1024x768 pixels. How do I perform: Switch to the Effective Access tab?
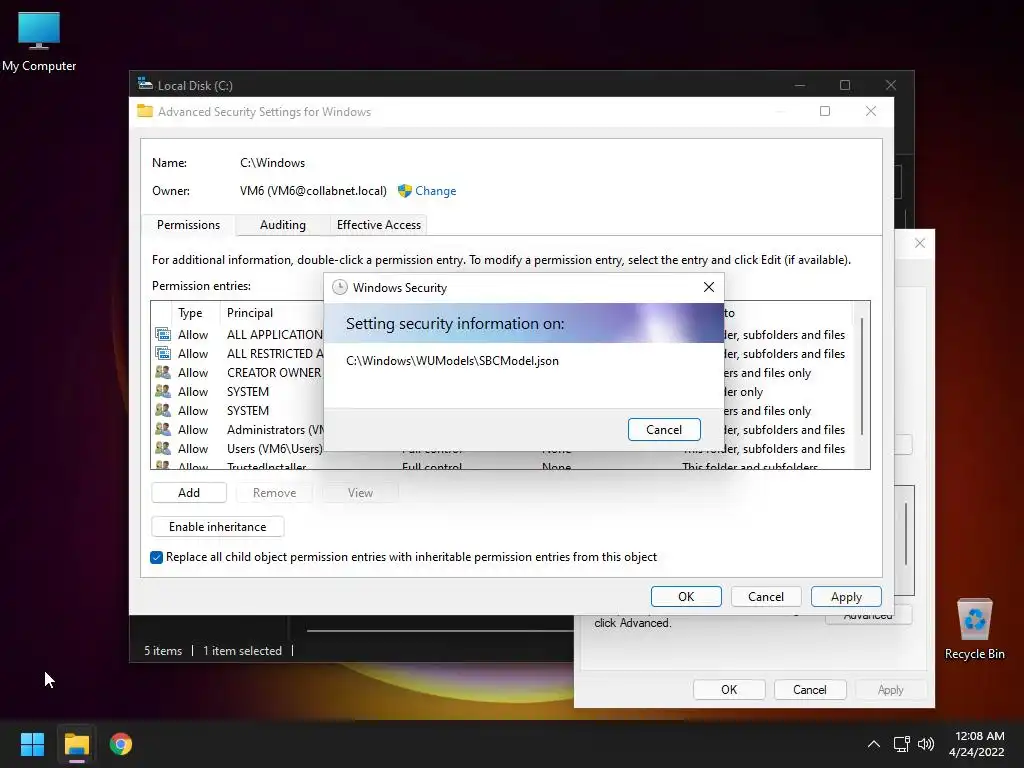pos(379,225)
